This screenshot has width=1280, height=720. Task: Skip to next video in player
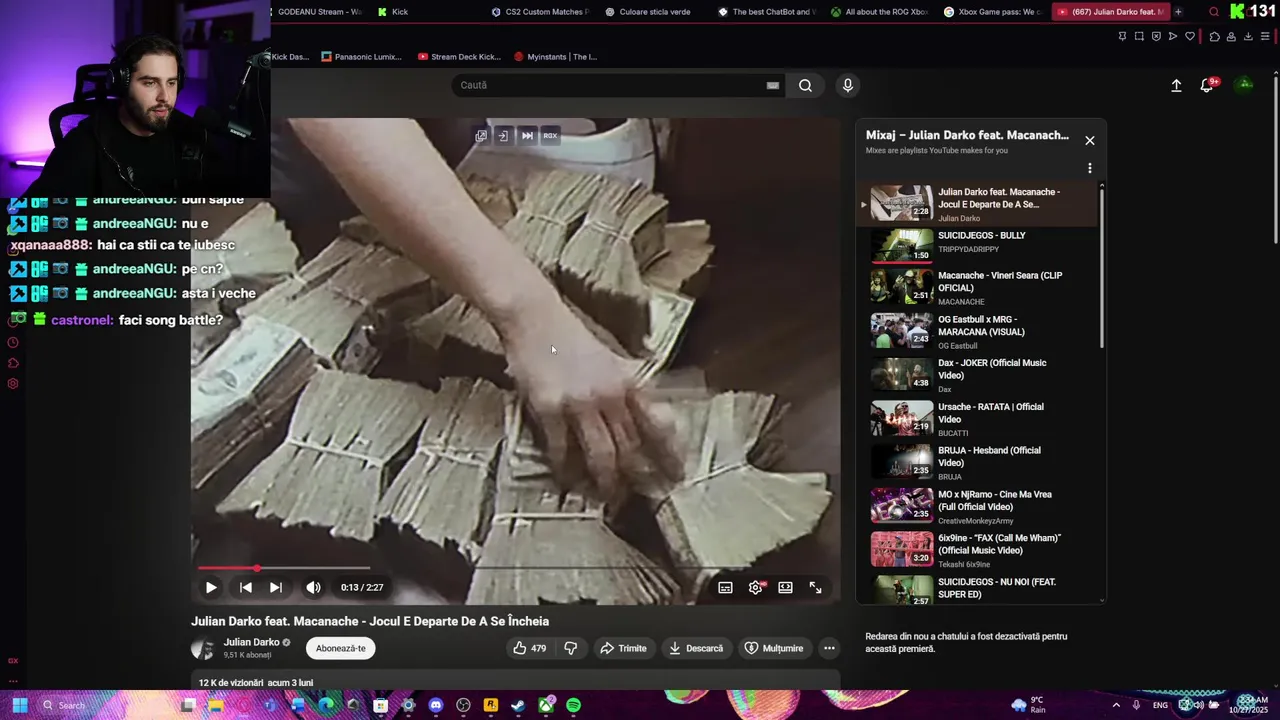coord(276,588)
